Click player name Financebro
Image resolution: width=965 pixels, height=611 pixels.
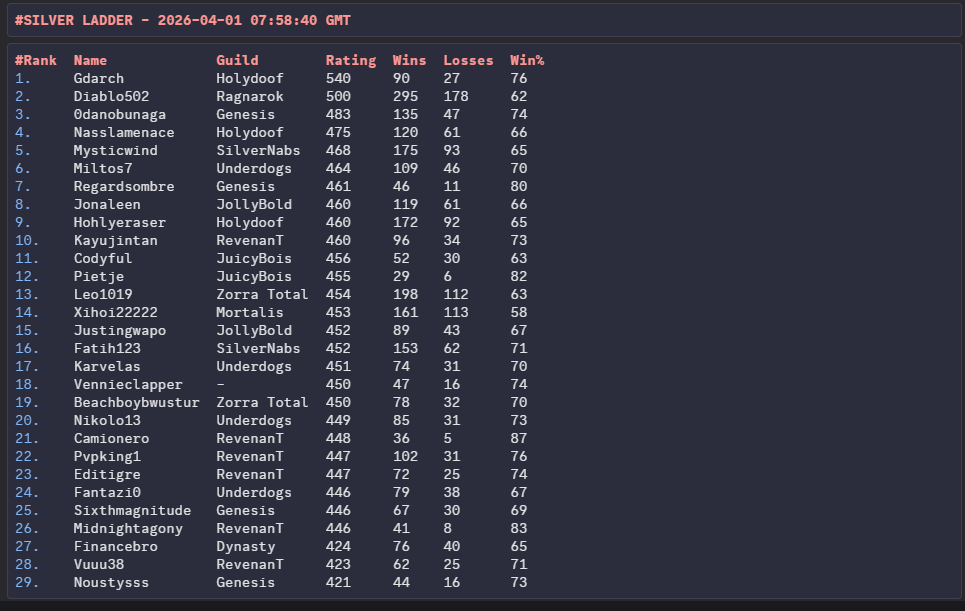tap(115, 546)
